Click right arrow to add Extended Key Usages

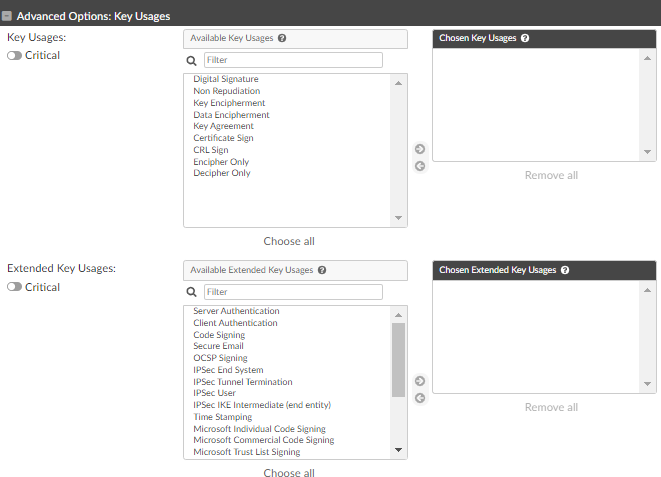[x=420, y=381]
